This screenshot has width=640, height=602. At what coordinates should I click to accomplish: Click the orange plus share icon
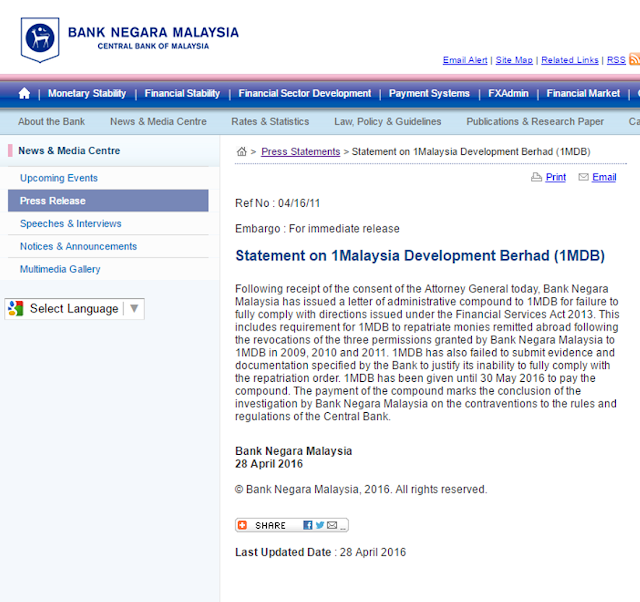coord(242,525)
